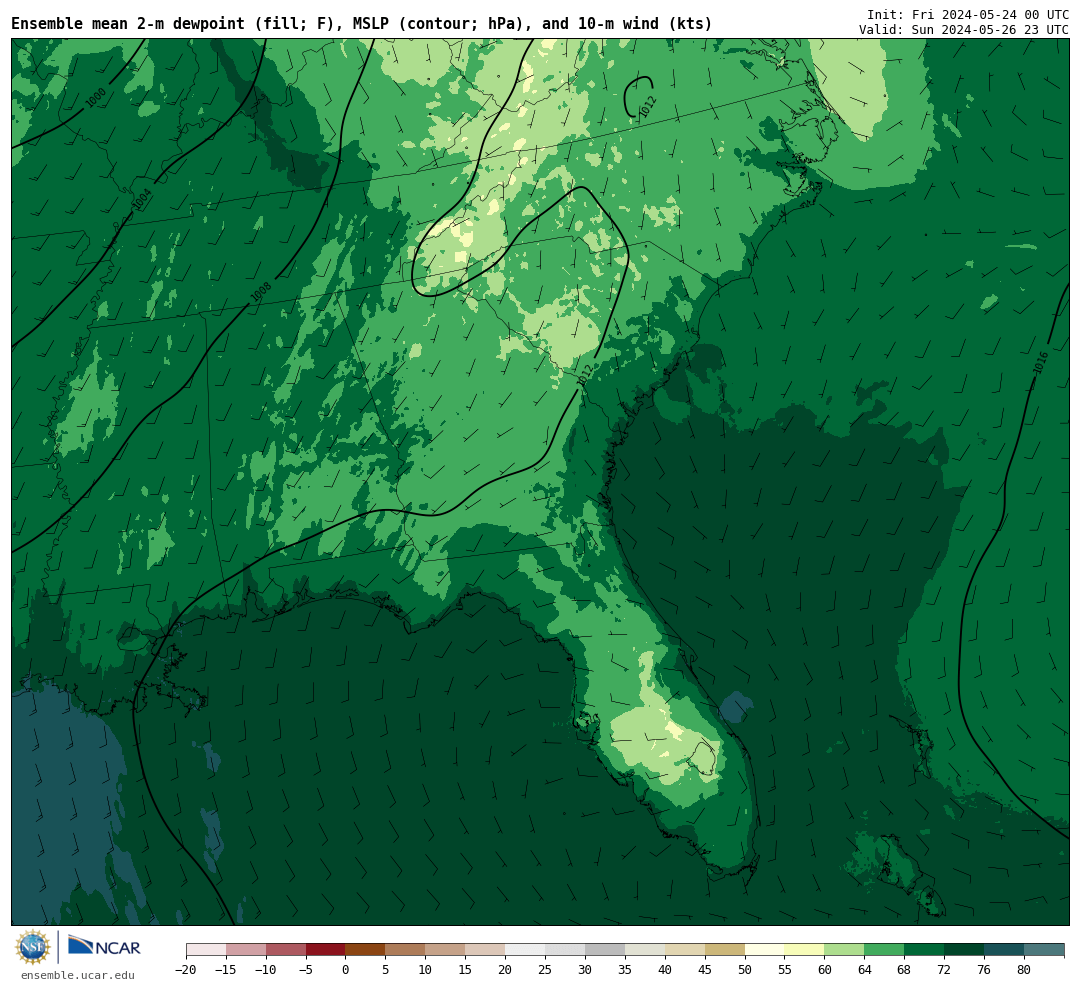Click the light green swatch between 60 and 64
The width and height of the screenshot is (1080, 988).
coord(844,950)
